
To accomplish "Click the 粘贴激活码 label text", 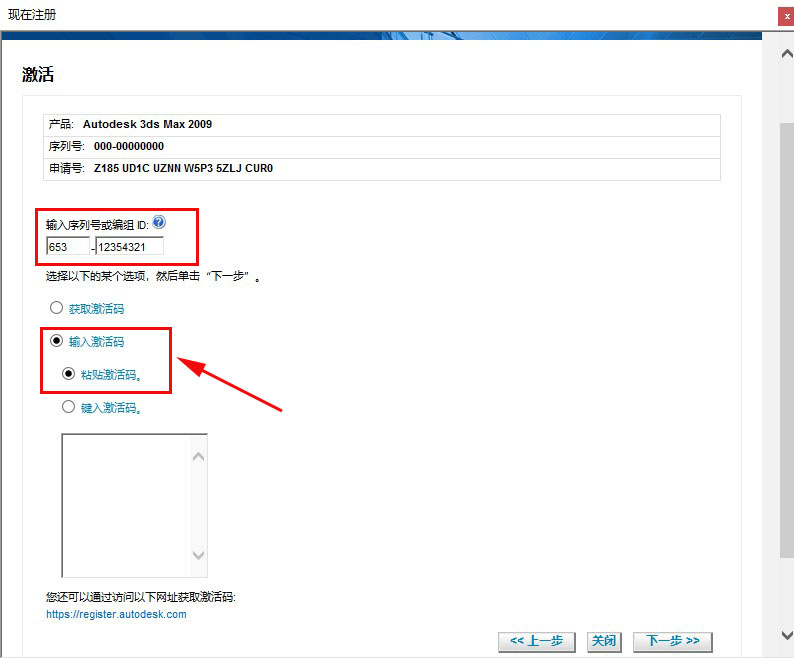I will point(111,375).
